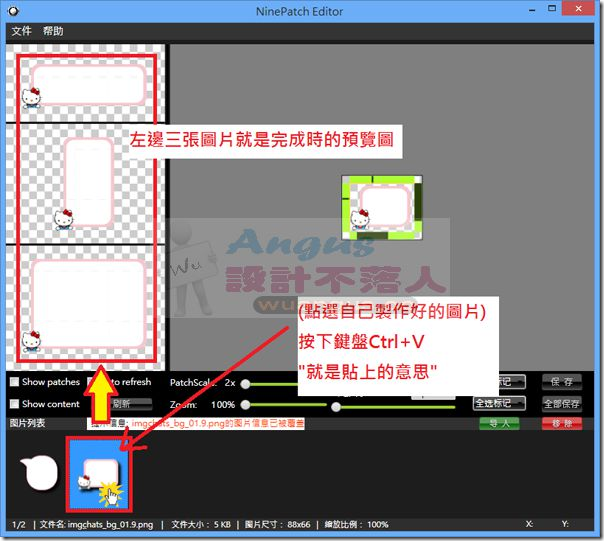
Task: Click the NinePatch Editor app icon in title bar
Action: 13,11
